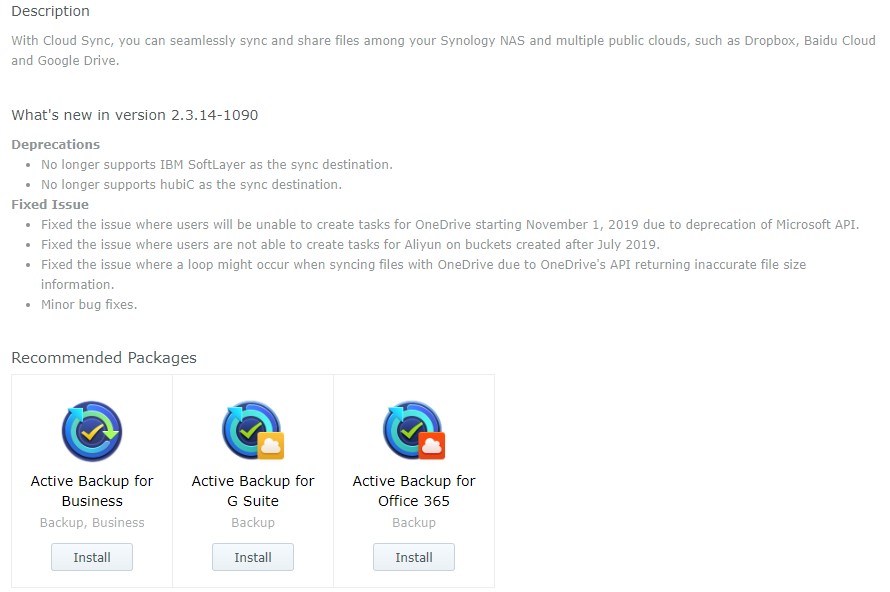Click the red cloud badge on Office 365 icon

(x=432, y=446)
